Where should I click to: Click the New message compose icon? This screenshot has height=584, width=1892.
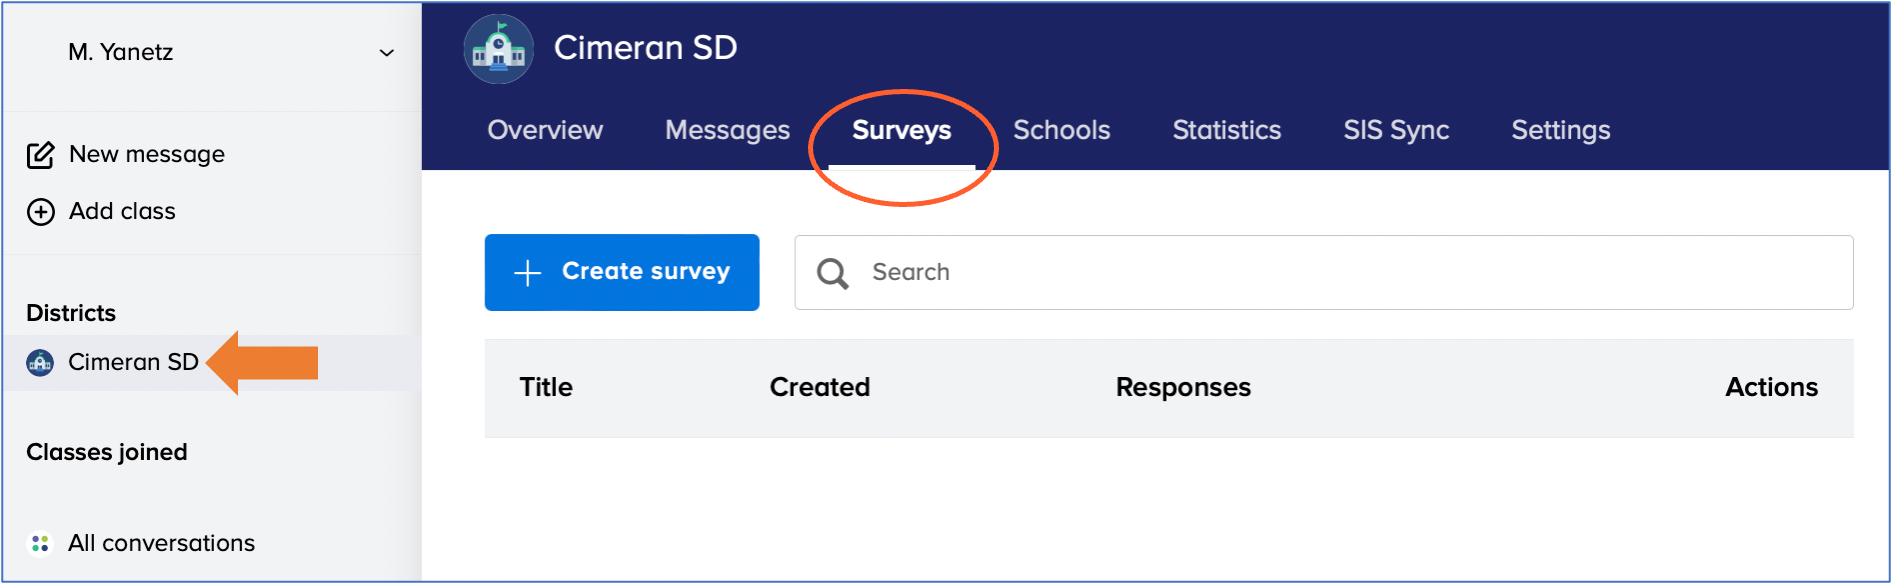coord(40,155)
